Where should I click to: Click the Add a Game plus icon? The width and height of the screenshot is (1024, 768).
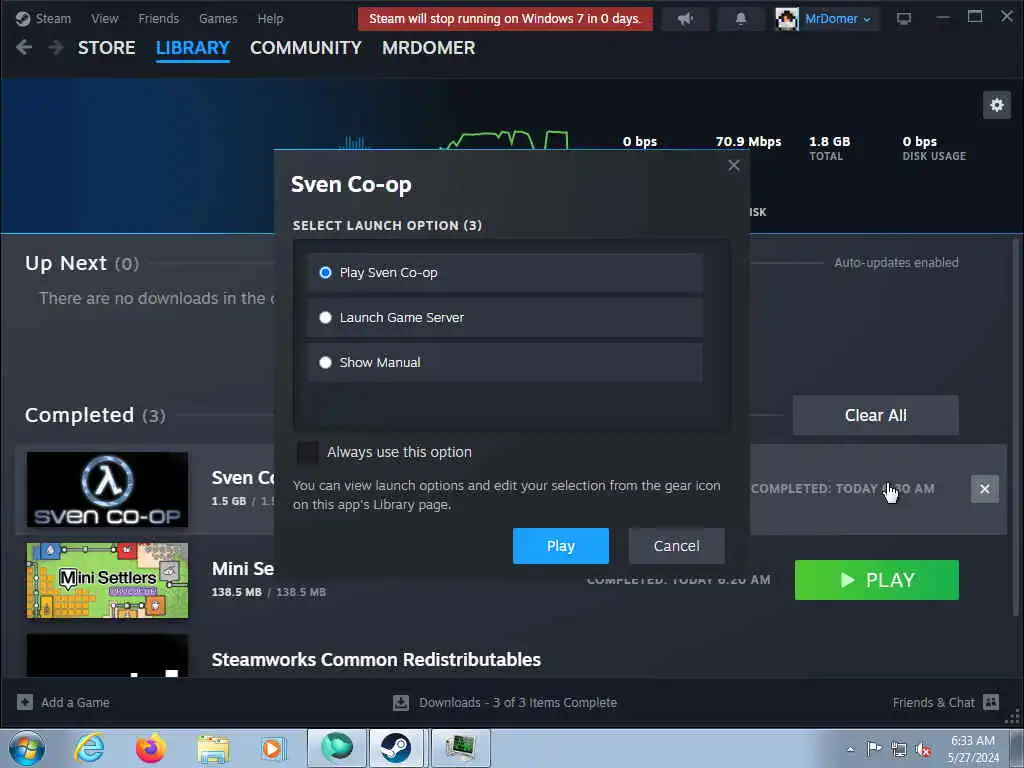tap(25, 702)
